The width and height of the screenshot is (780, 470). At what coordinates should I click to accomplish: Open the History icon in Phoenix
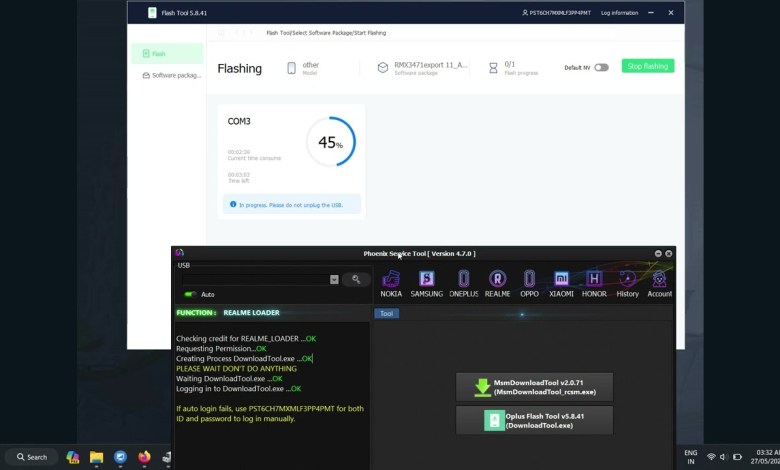tap(627, 284)
